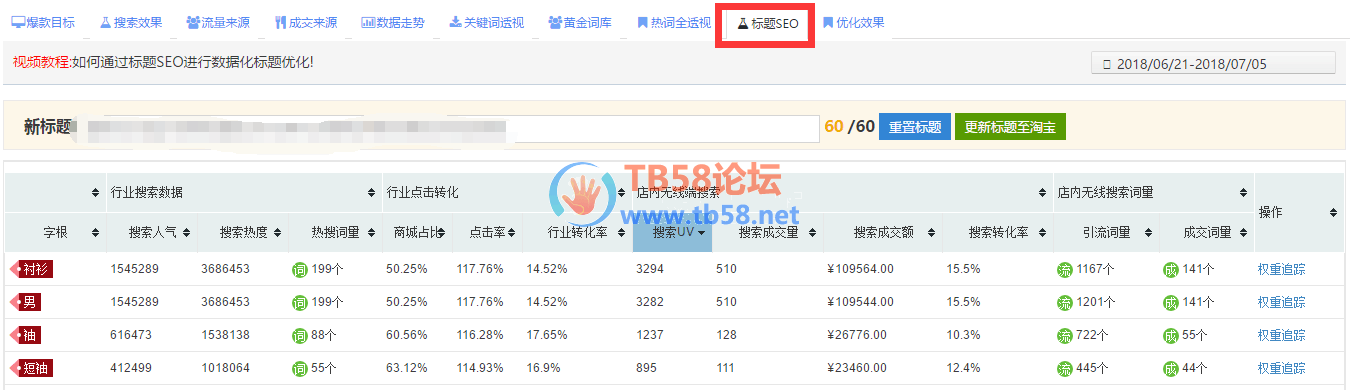Open the 优化效果 tab

tap(853, 22)
